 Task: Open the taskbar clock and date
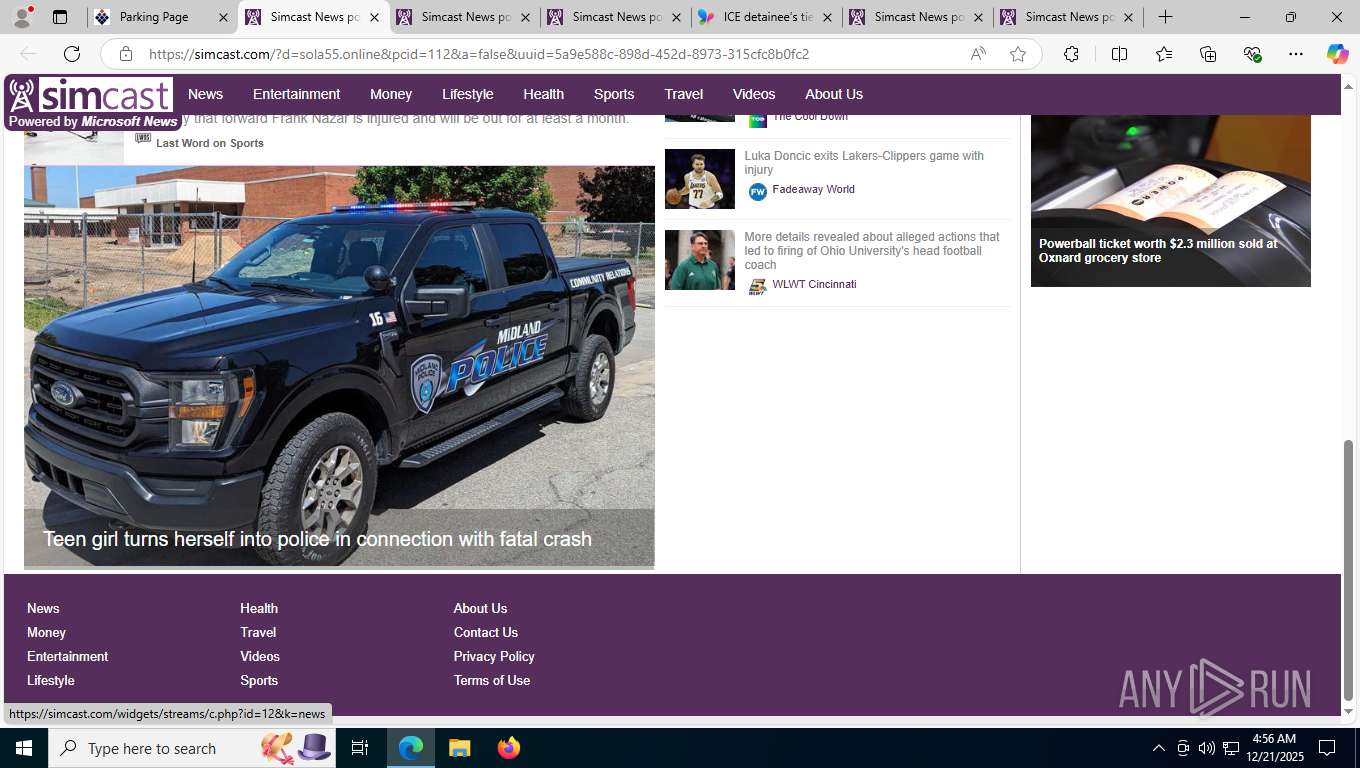(1273, 748)
